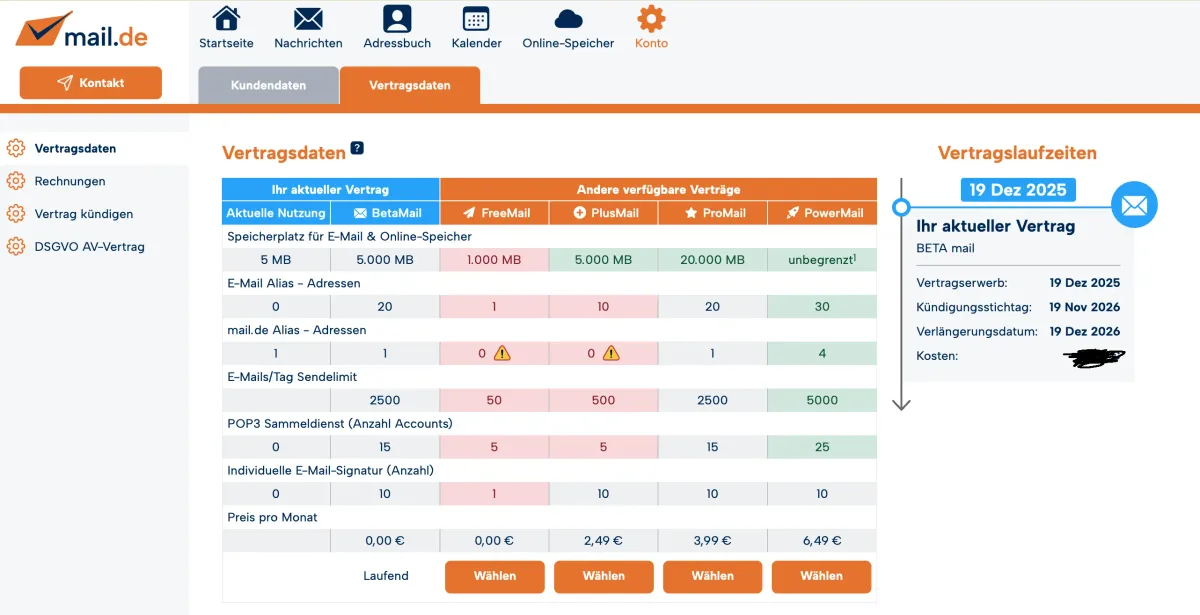Image resolution: width=1200 pixels, height=615 pixels.
Task: Click the 'BETA mail' contract name
Action: [x=945, y=248]
